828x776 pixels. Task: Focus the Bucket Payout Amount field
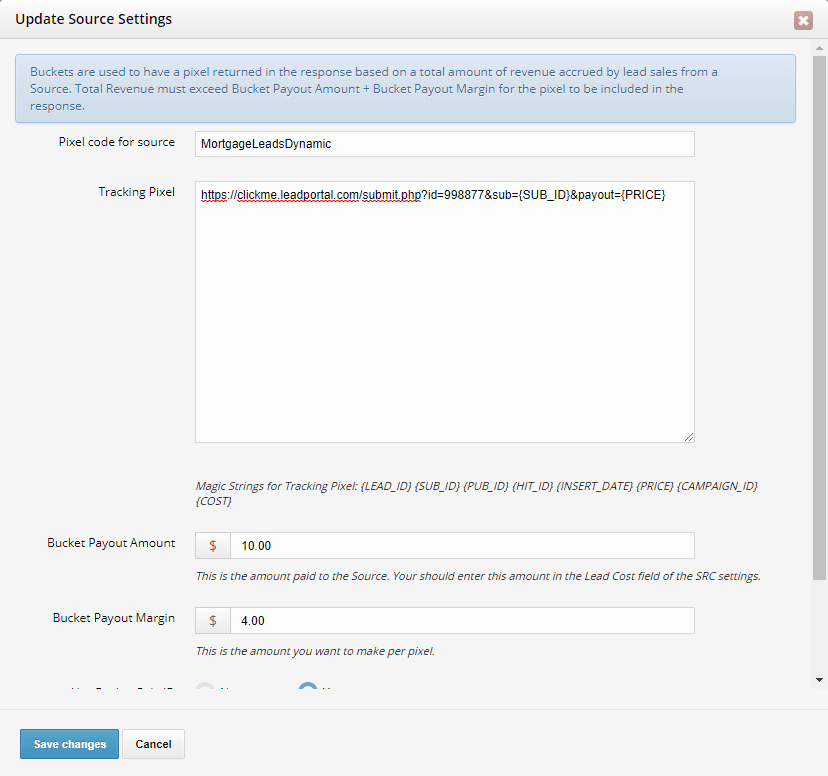[x=462, y=545]
